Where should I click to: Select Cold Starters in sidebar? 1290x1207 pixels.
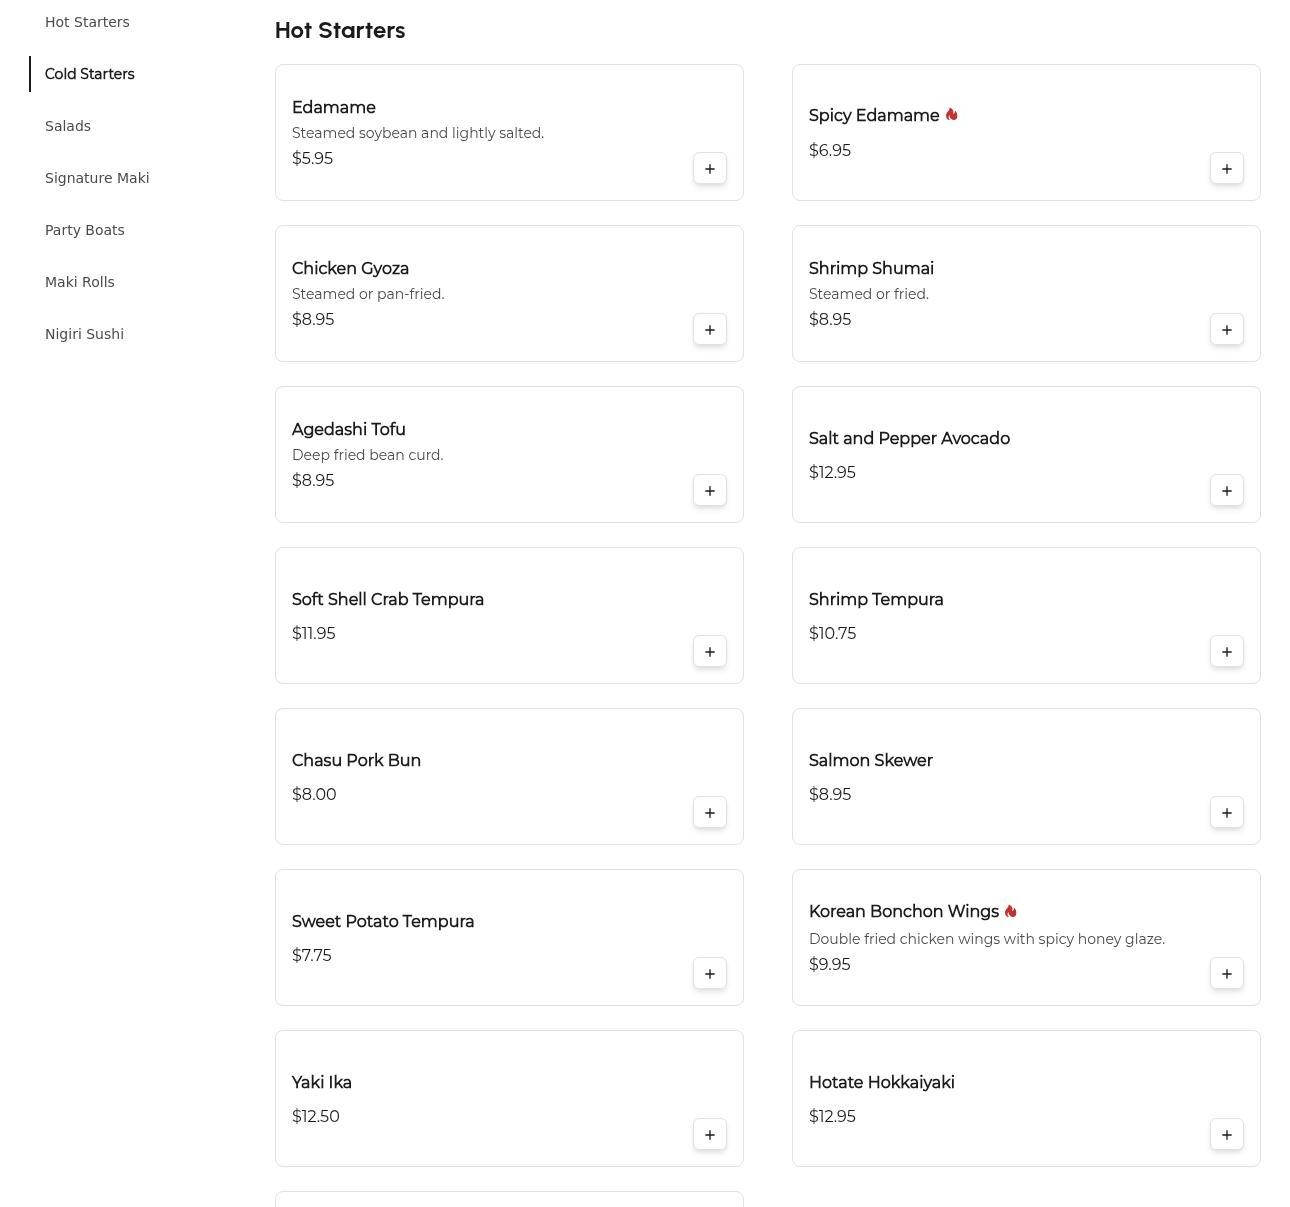pos(89,74)
